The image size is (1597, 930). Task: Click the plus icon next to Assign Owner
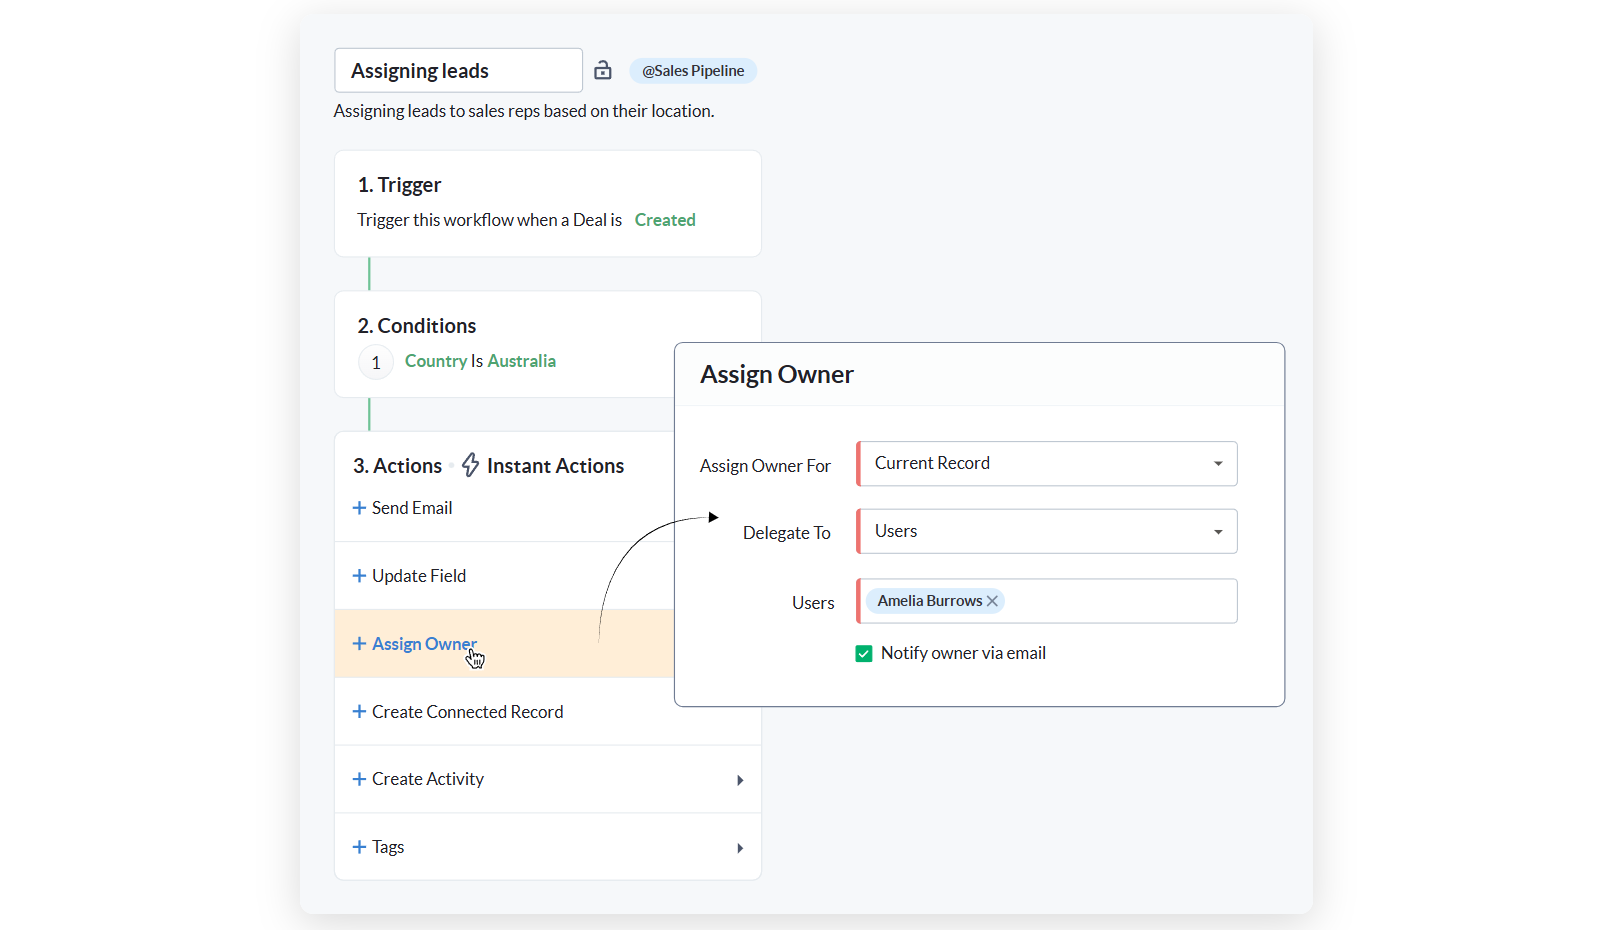click(x=359, y=644)
